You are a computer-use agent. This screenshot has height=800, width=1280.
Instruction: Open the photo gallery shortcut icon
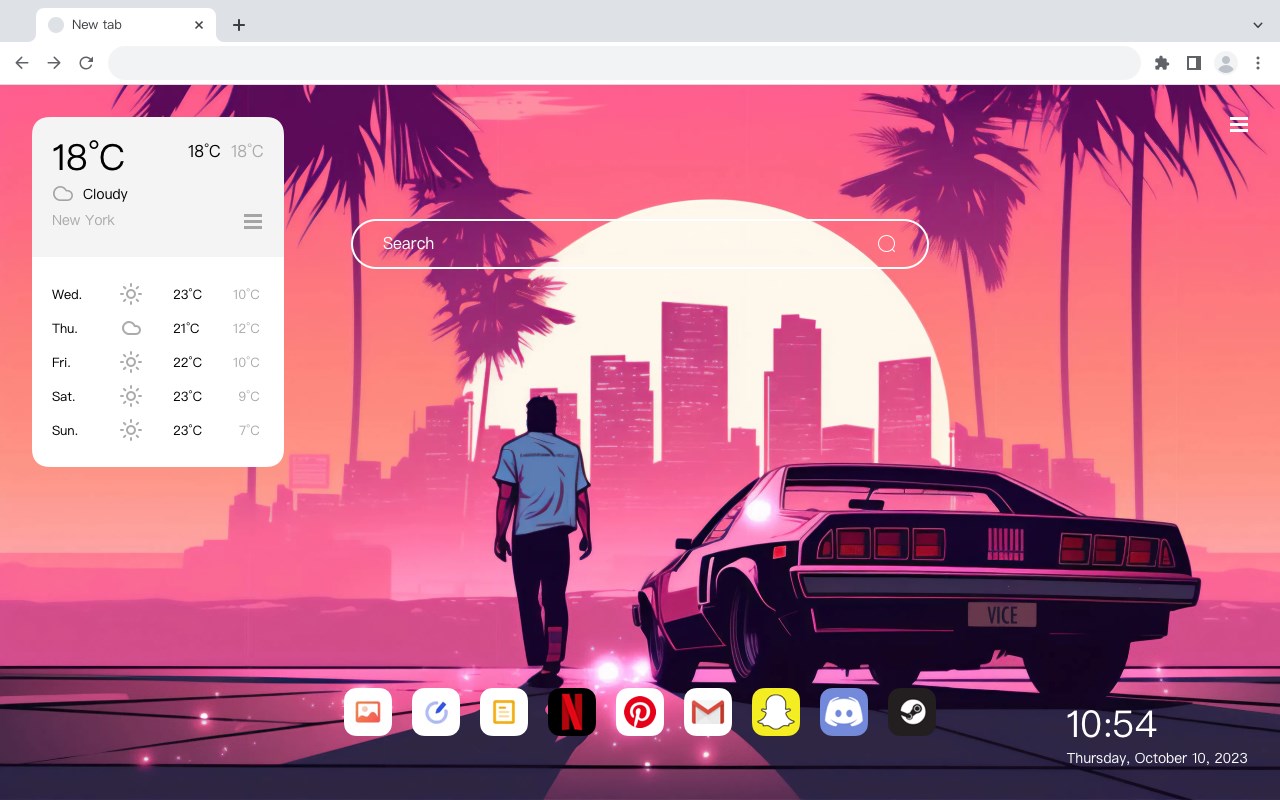tap(368, 712)
